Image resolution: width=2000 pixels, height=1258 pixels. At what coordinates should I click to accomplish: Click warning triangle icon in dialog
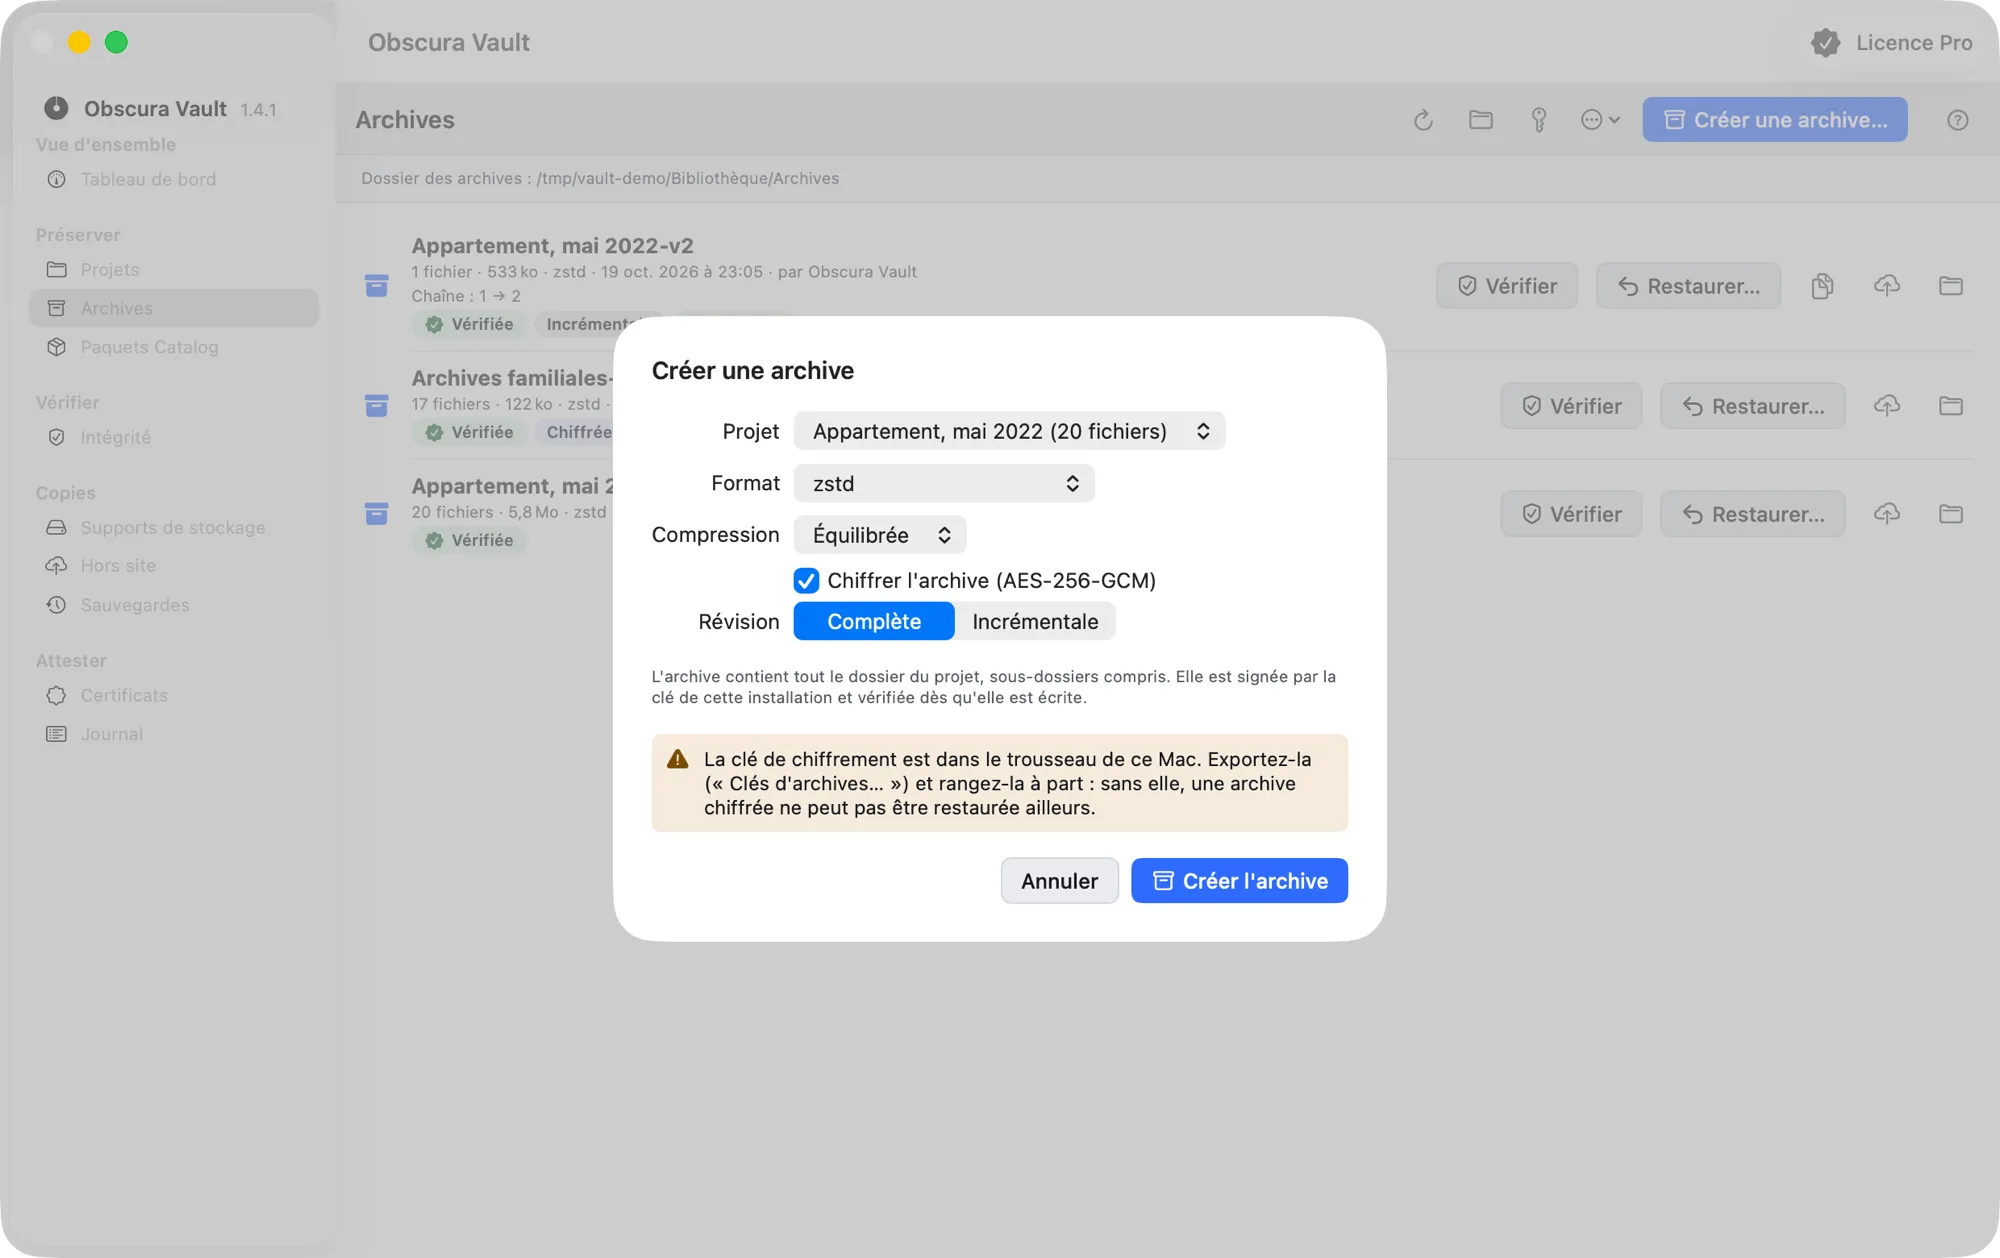678,759
